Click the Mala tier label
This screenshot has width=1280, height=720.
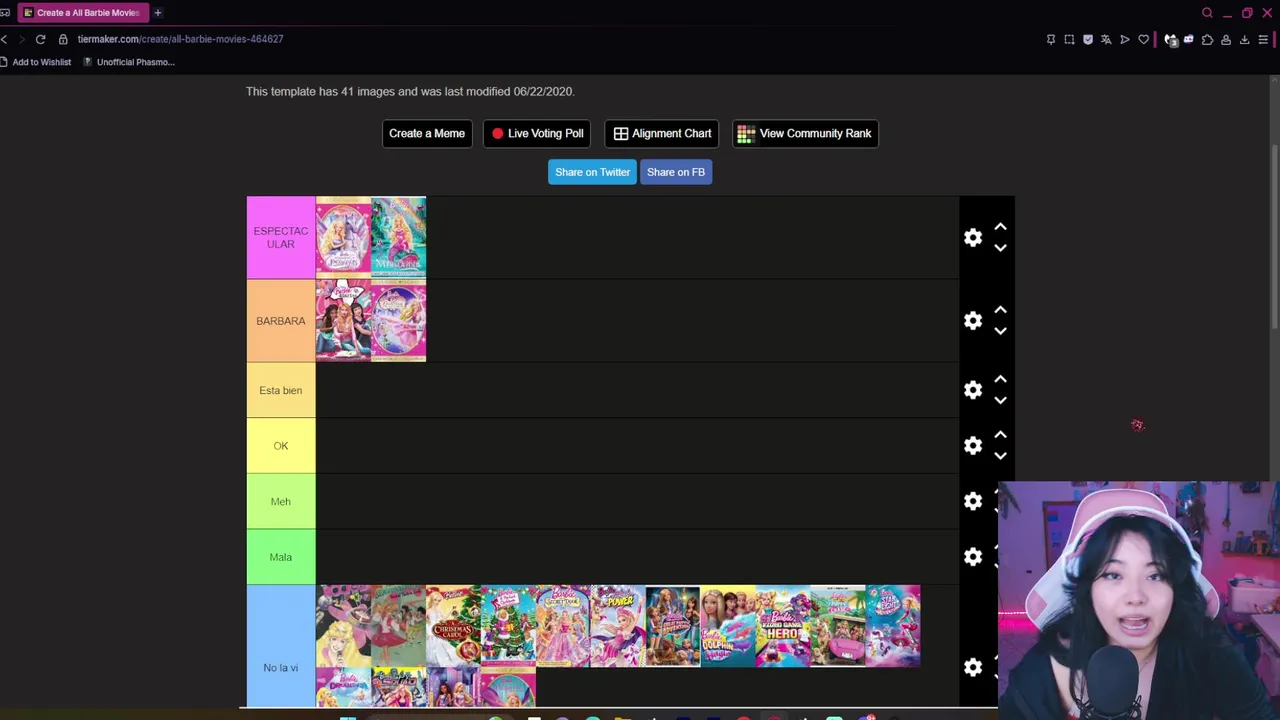(281, 557)
